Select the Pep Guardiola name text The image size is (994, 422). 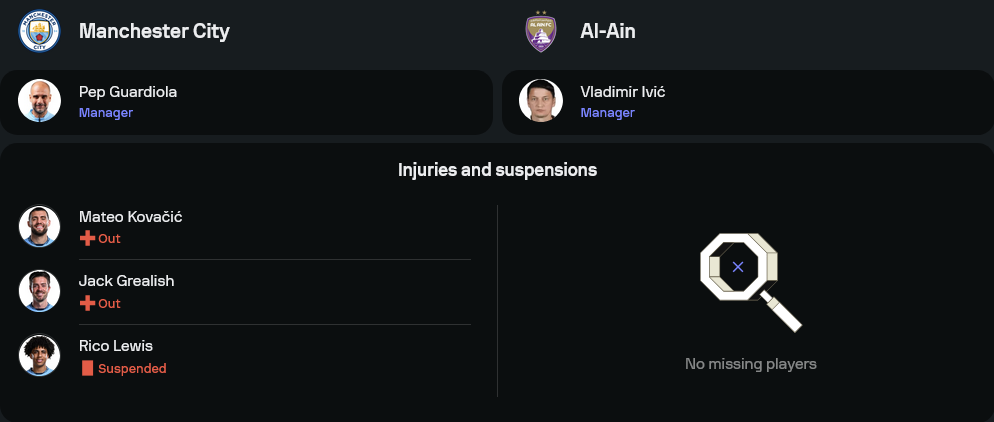(128, 92)
